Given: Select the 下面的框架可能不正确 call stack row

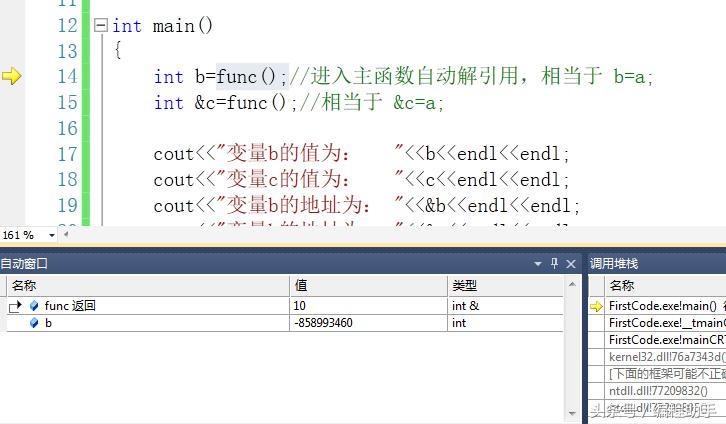Looking at the screenshot, I should click(665, 374).
